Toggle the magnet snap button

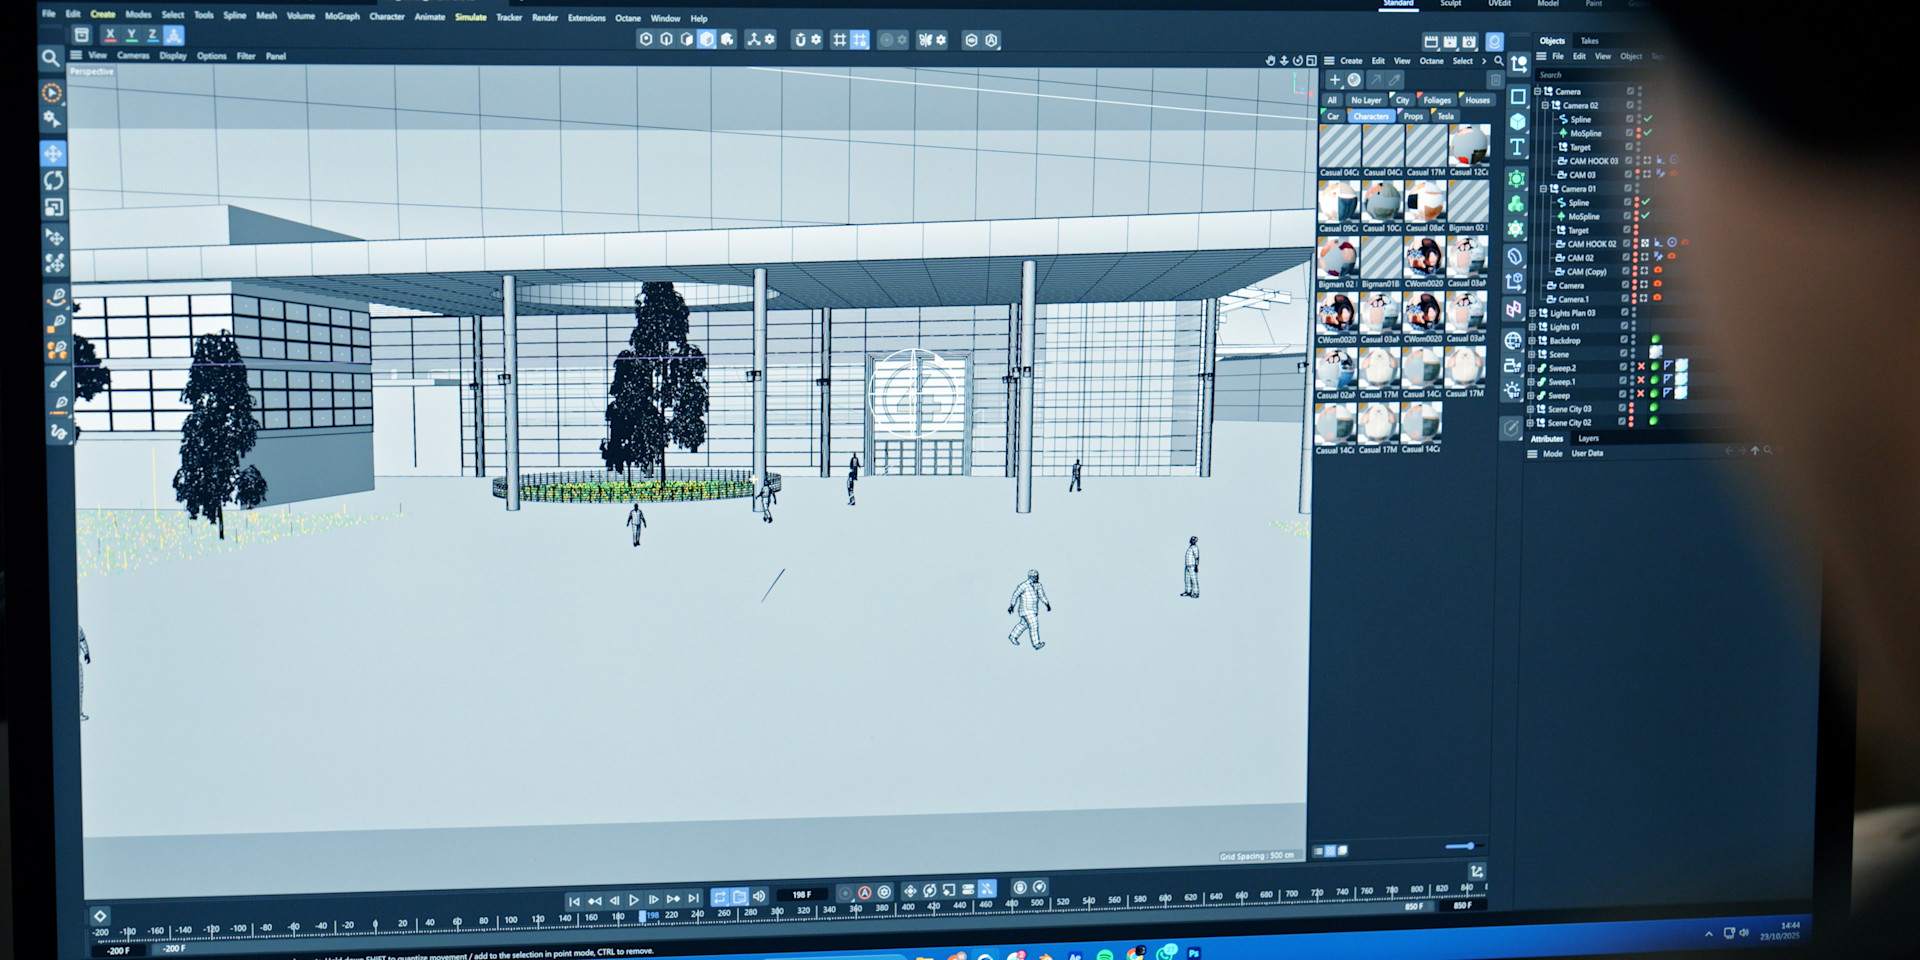799,40
